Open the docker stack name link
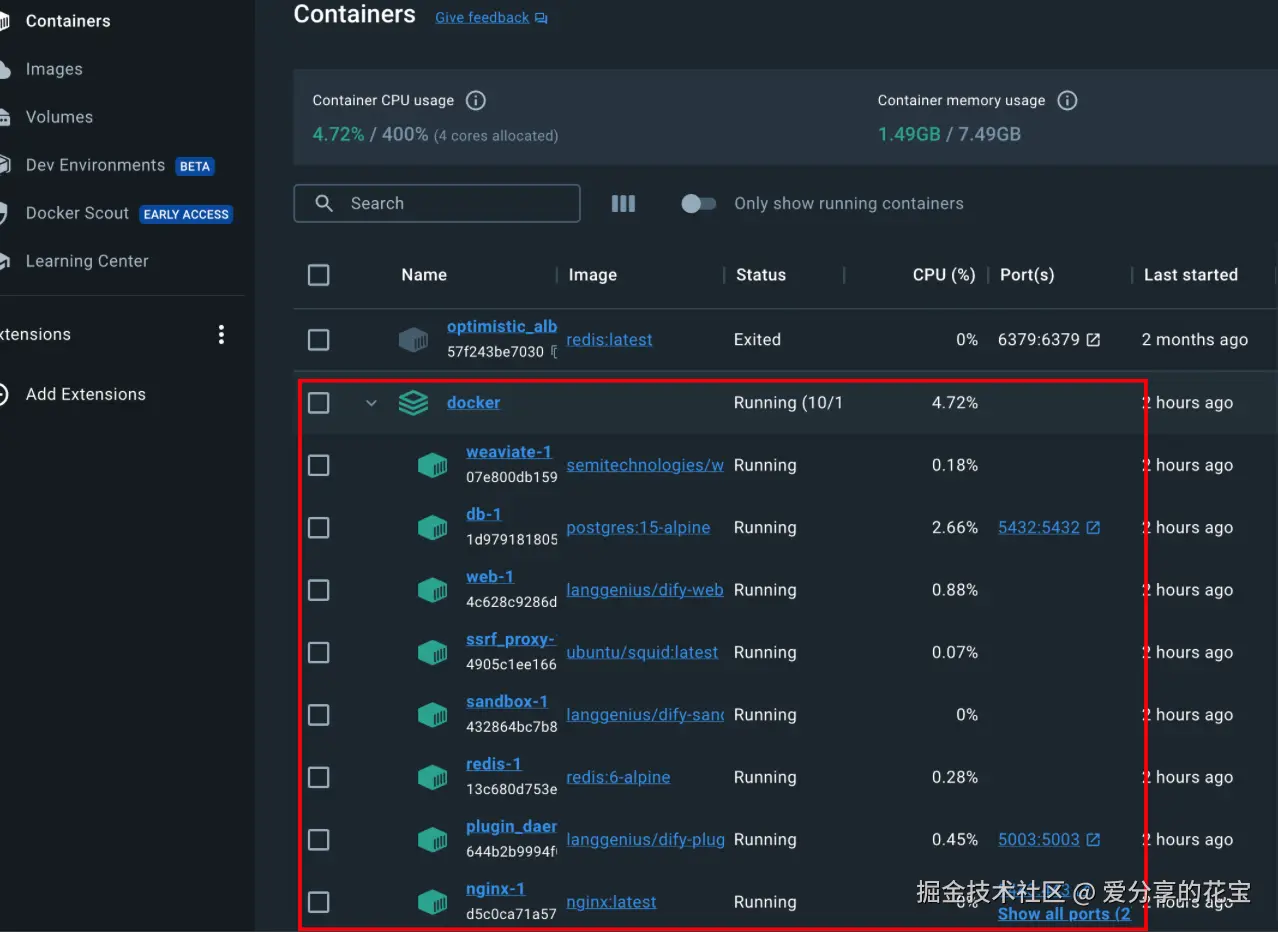The image size is (1278, 932). click(x=473, y=403)
